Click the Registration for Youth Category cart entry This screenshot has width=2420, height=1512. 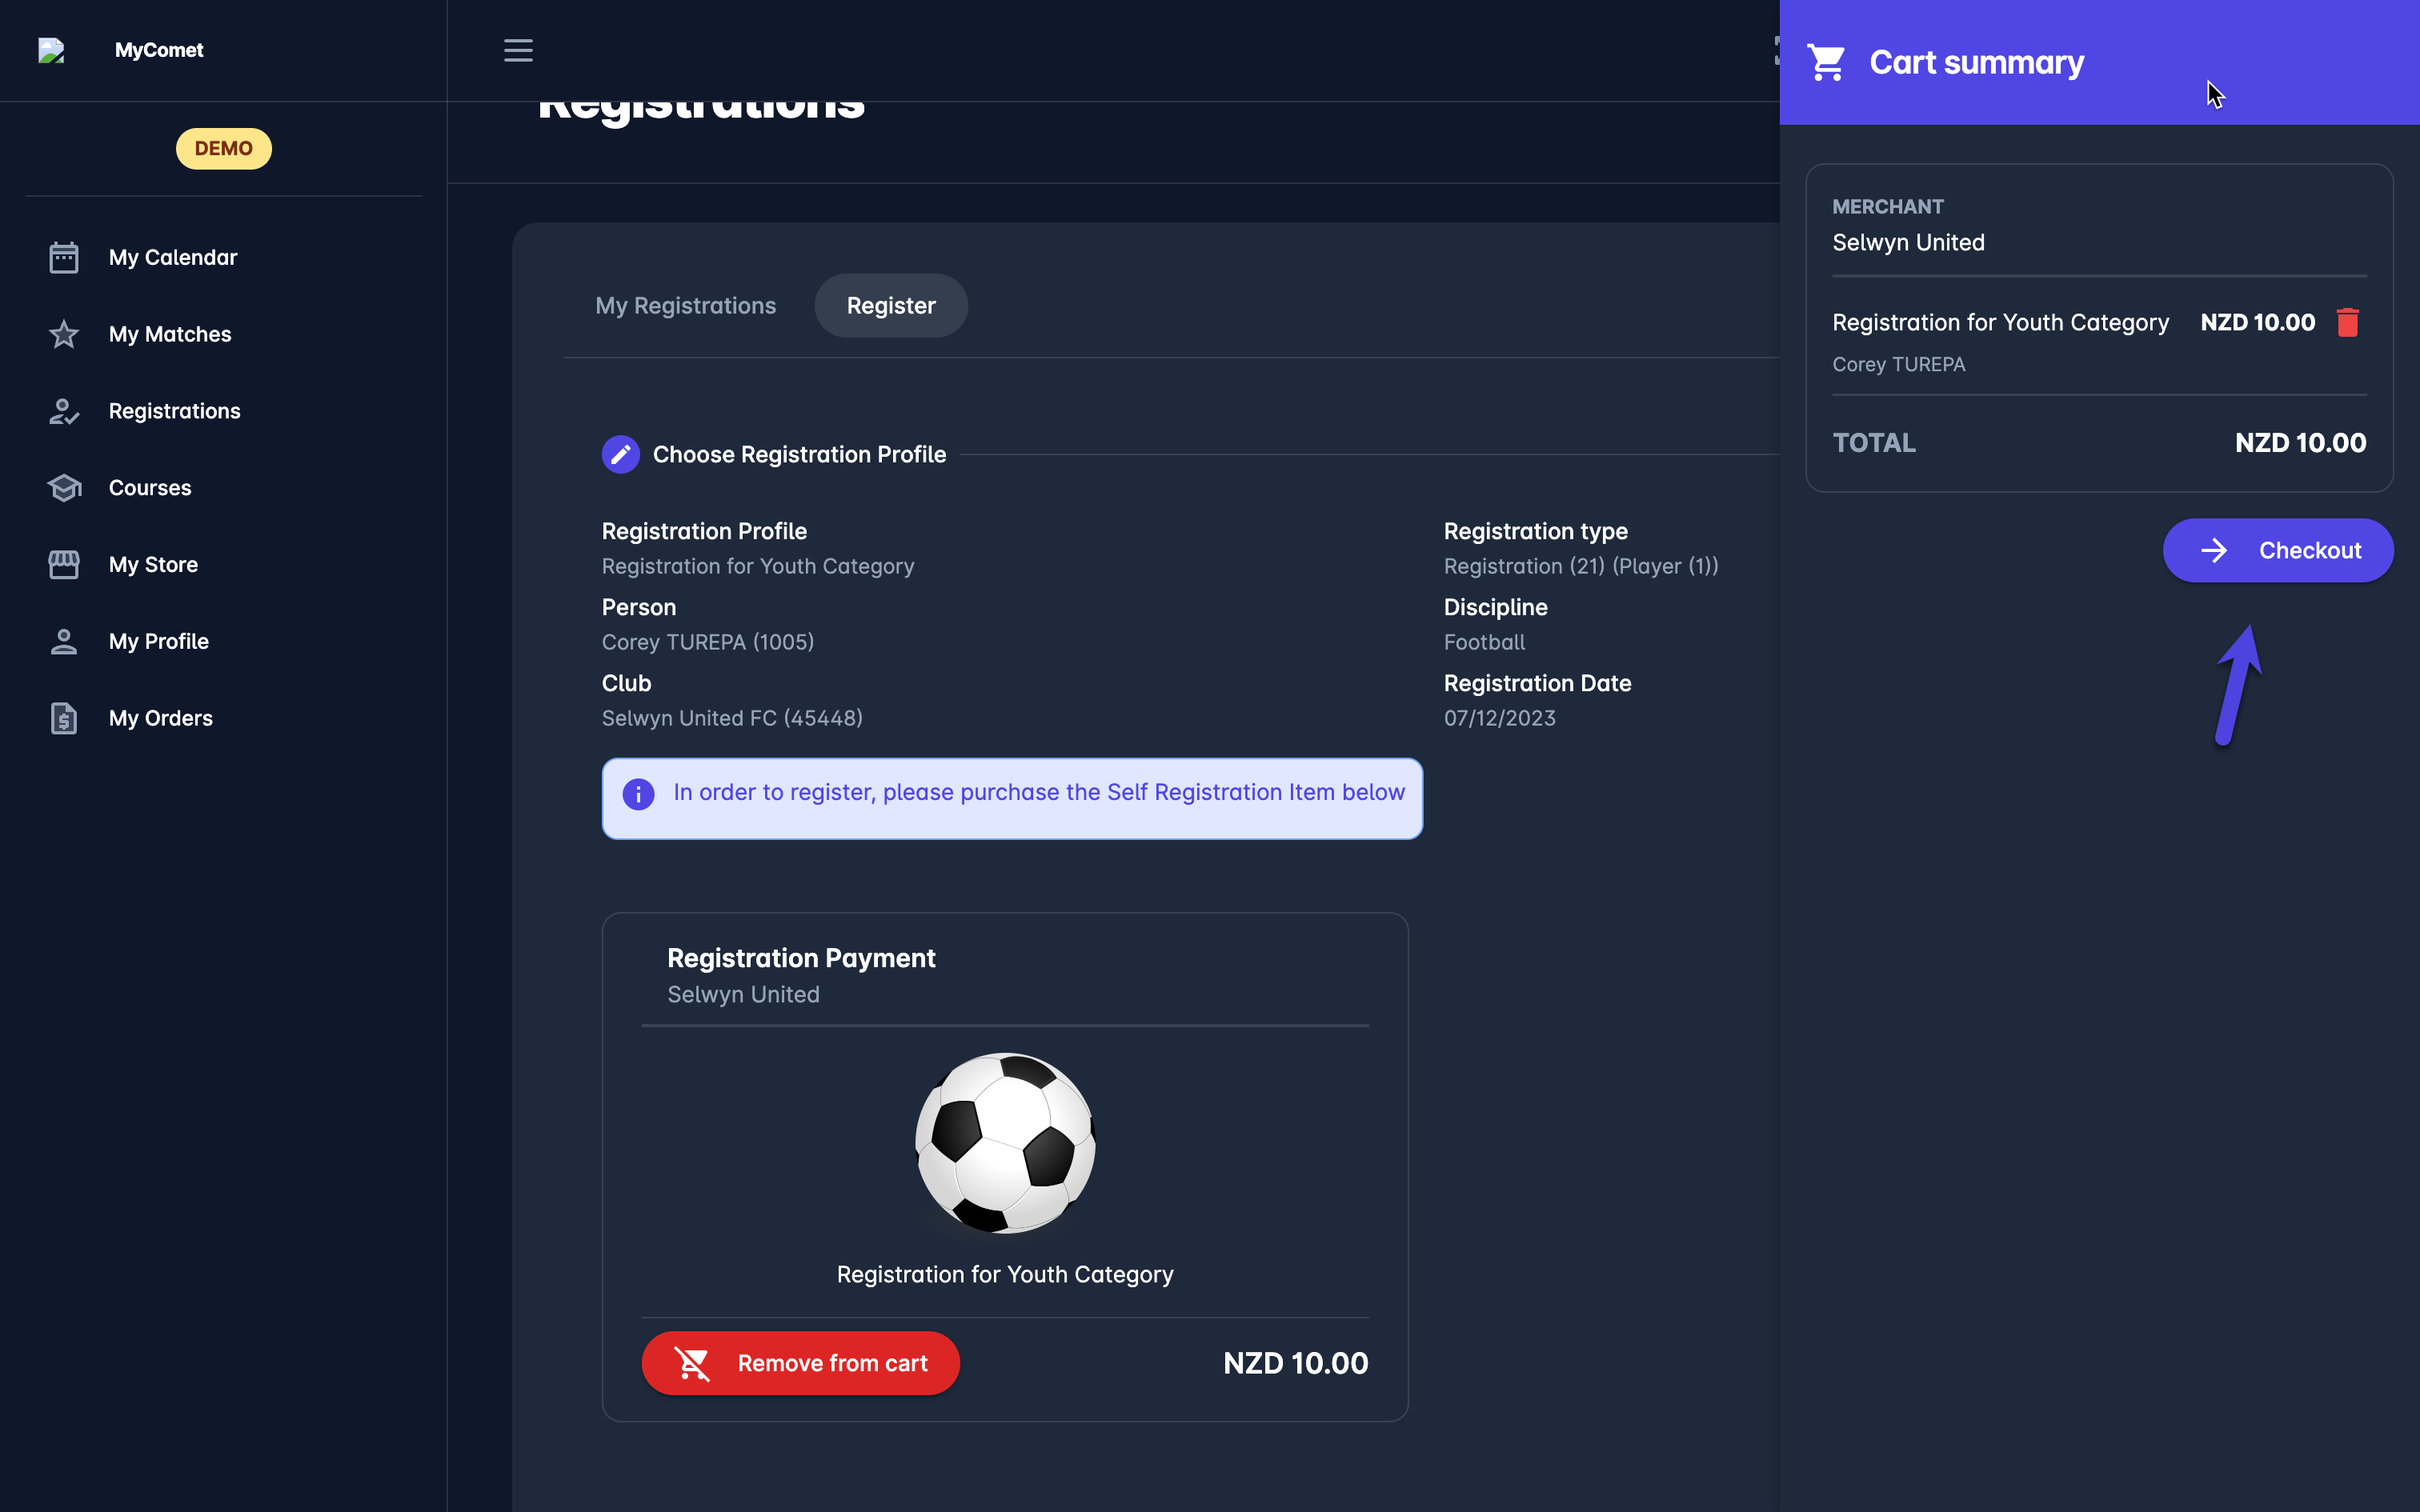[2000, 322]
